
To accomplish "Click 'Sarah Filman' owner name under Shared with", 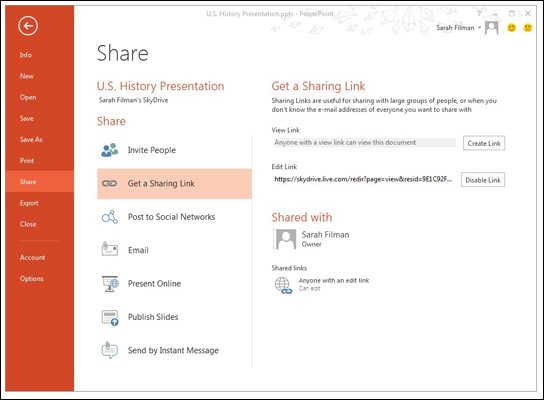I will tap(325, 235).
